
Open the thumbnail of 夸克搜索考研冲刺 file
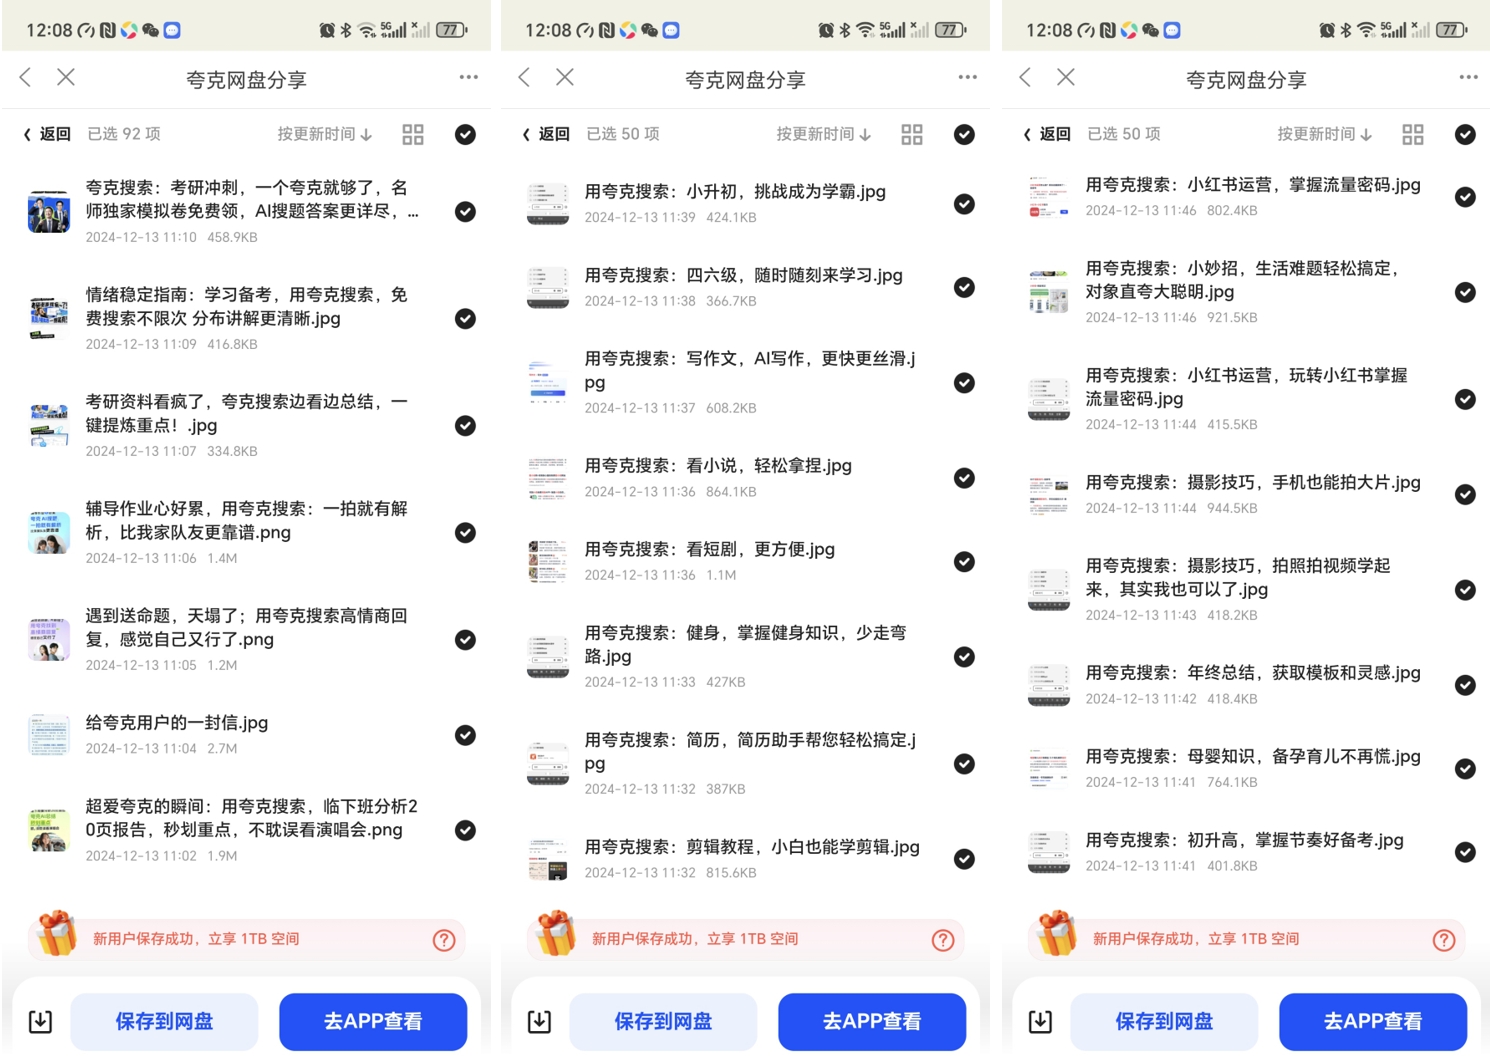[48, 211]
